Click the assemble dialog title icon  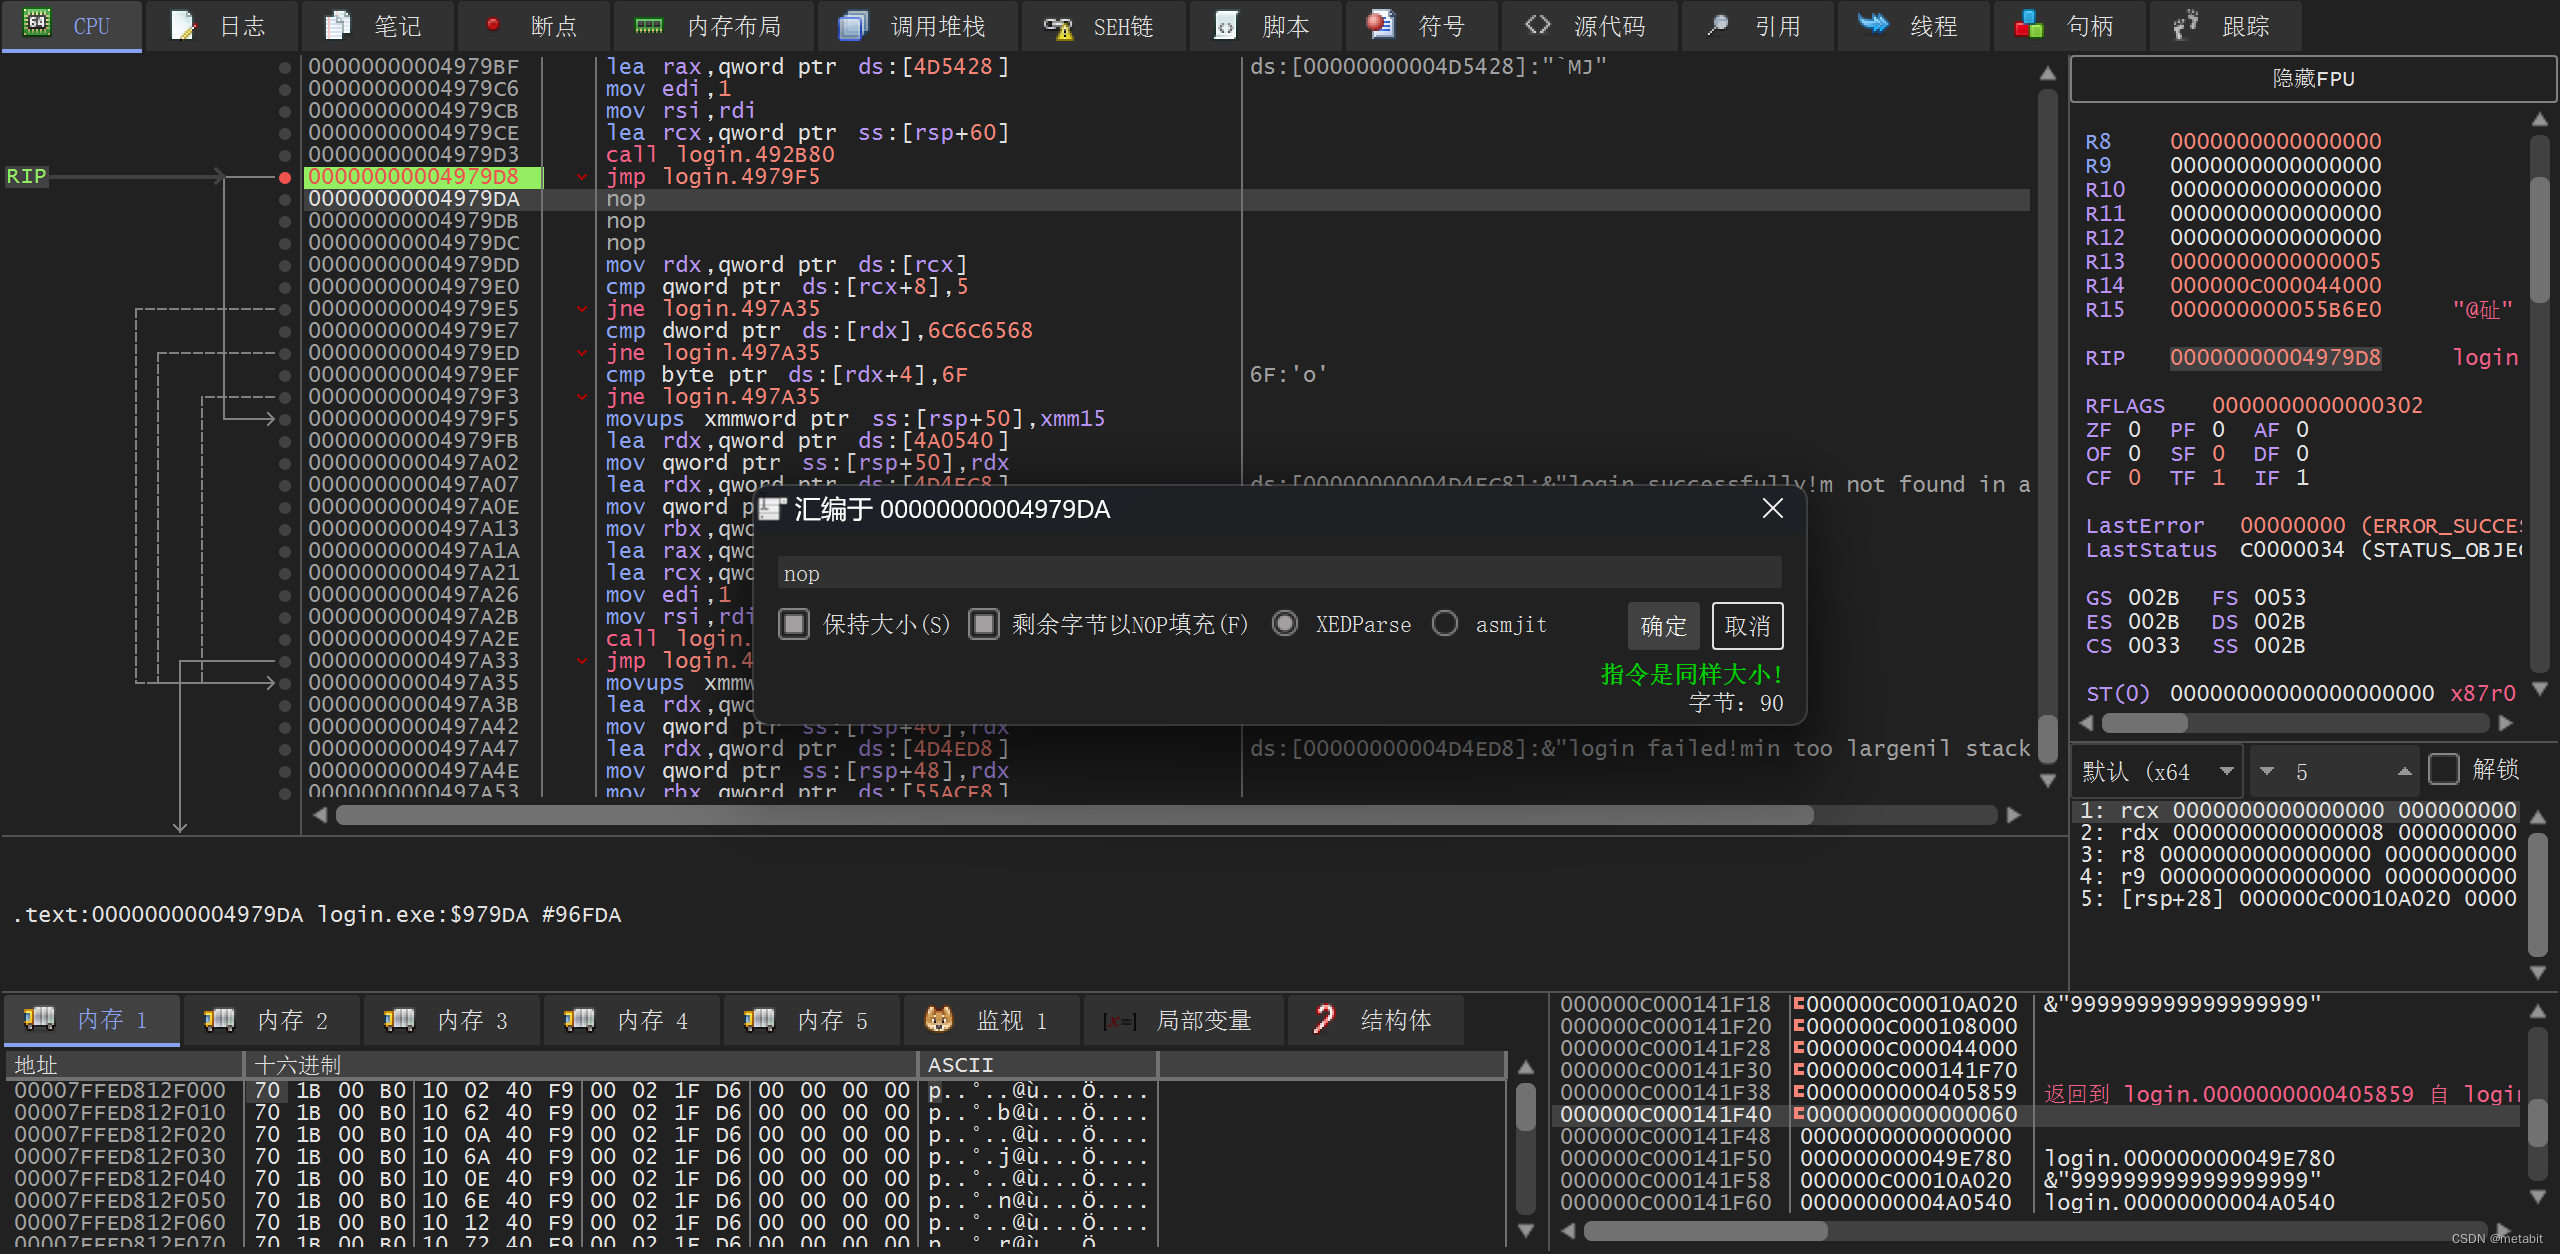tap(772, 510)
